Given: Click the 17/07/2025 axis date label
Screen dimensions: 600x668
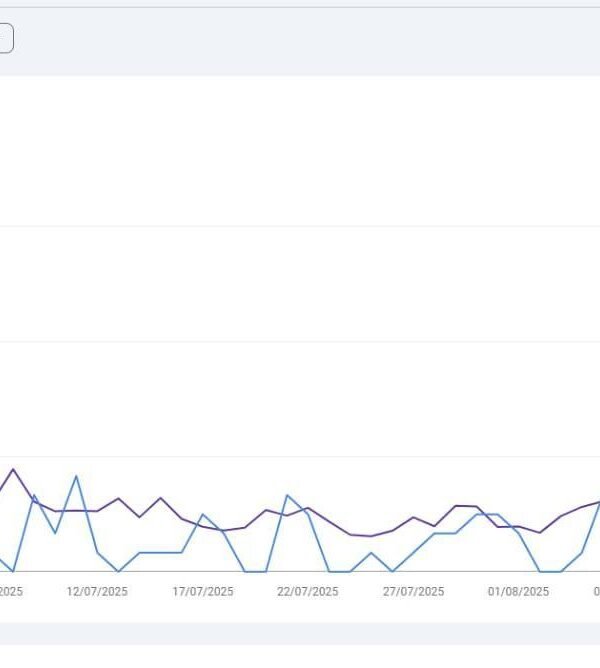Looking at the screenshot, I should (203, 592).
